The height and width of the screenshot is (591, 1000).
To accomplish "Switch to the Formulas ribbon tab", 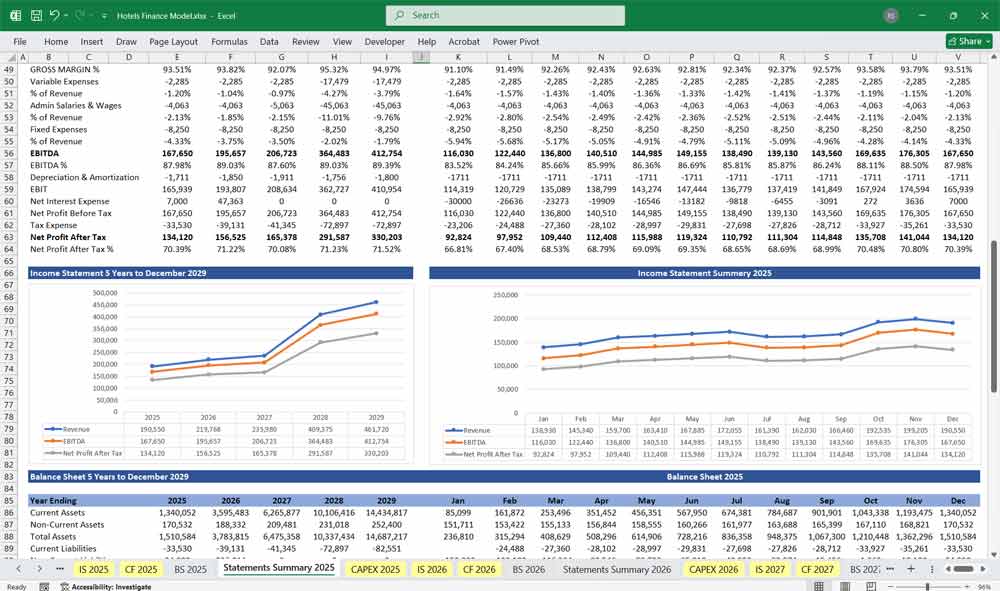I will (x=229, y=41).
